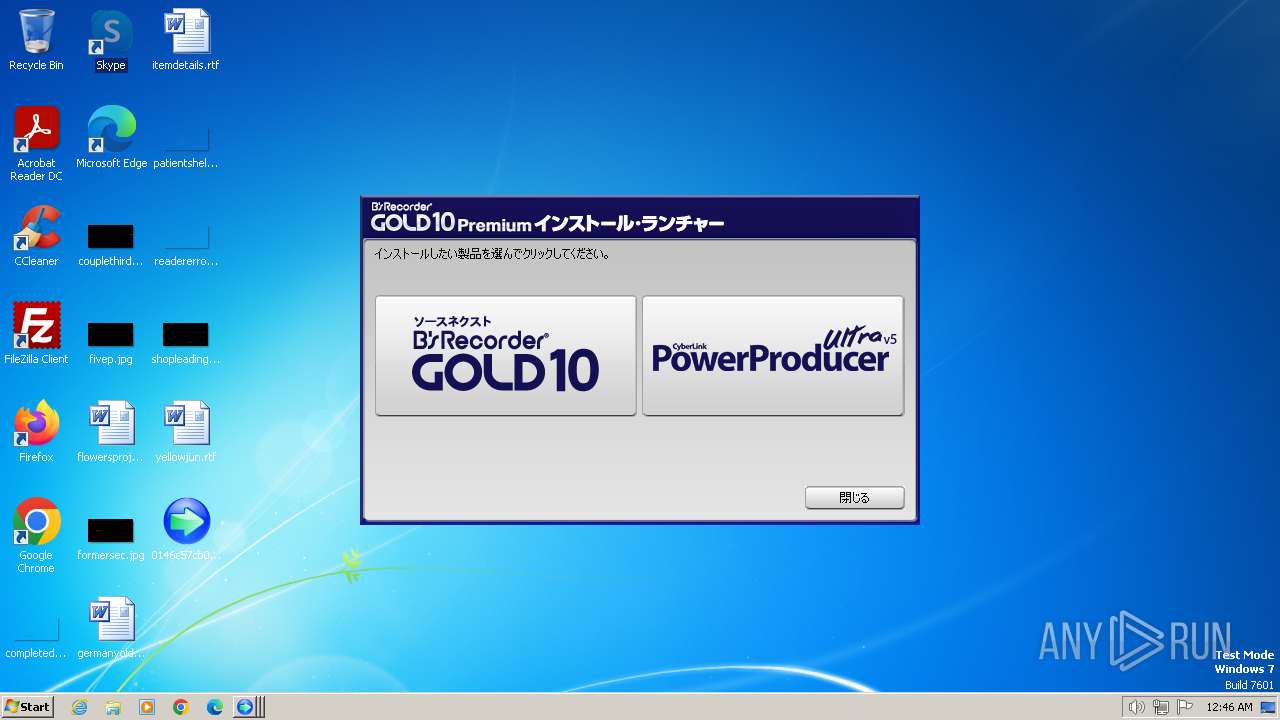1280x720 pixels.
Task: Launch Firefox desktop shortcut
Action: coord(36,431)
